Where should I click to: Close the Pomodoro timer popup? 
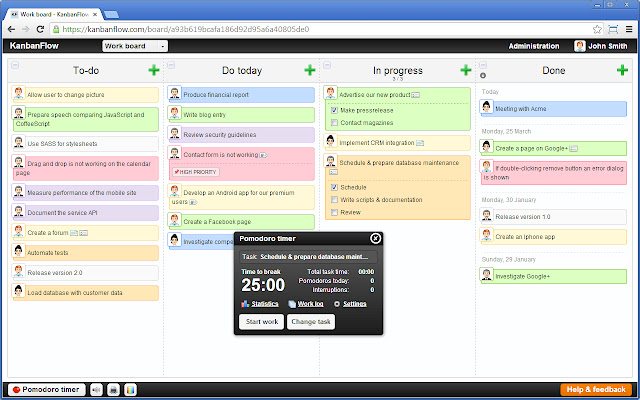tap(375, 238)
